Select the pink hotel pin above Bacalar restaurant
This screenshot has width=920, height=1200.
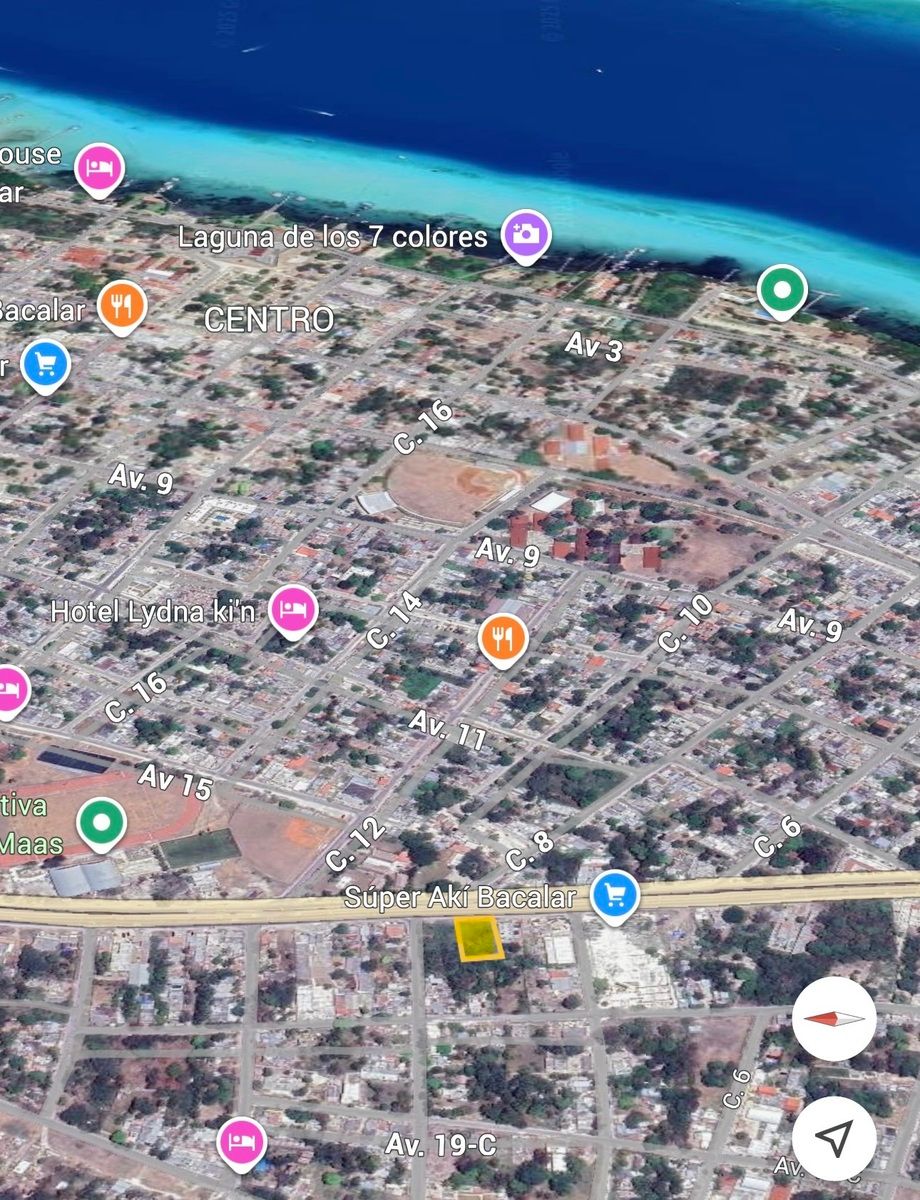[x=99, y=167]
